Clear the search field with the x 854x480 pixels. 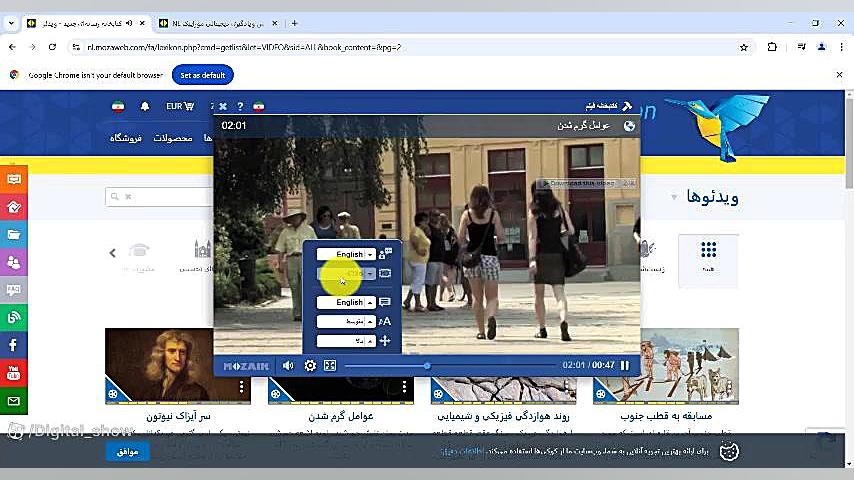(129, 197)
